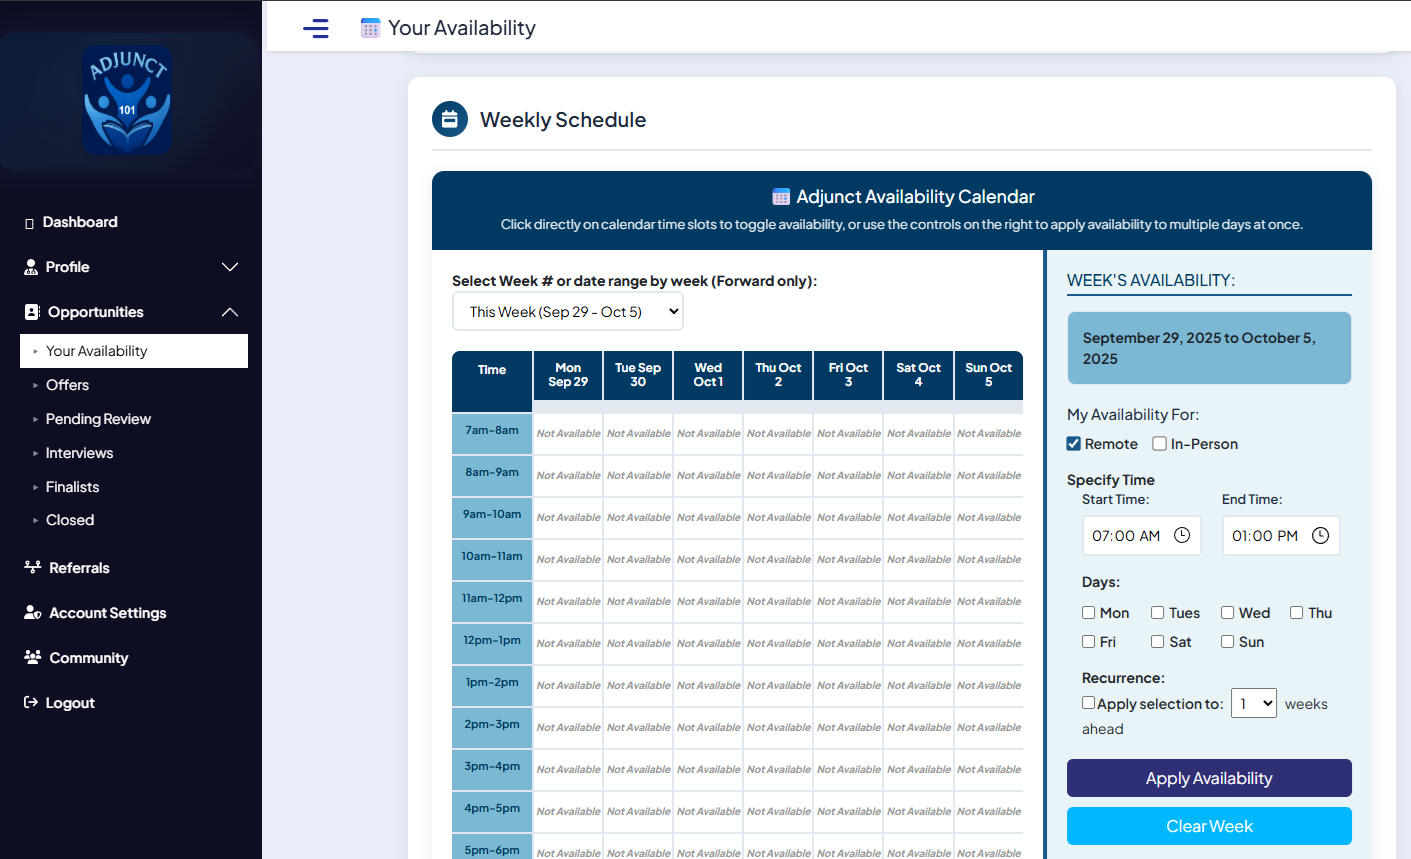Screen dimensions: 1411x859
Task: Click the Logout arrow icon
Action: [x=31, y=702]
